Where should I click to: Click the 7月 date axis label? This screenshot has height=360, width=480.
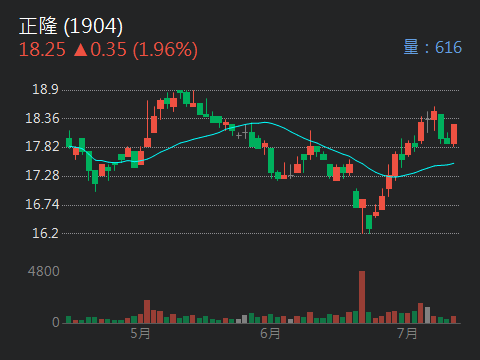click(407, 333)
